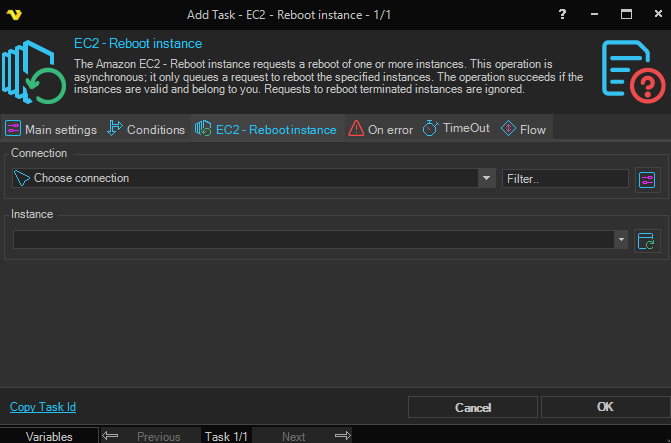The image size is (671, 443).
Task: Go to next task using right arrow
Action: (x=342, y=436)
